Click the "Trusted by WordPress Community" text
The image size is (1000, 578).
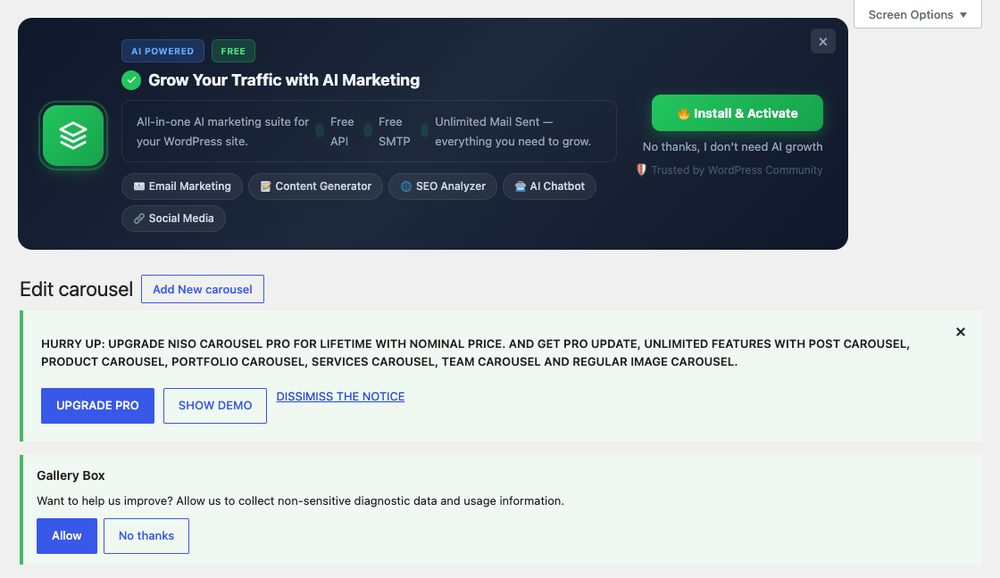coord(737,170)
